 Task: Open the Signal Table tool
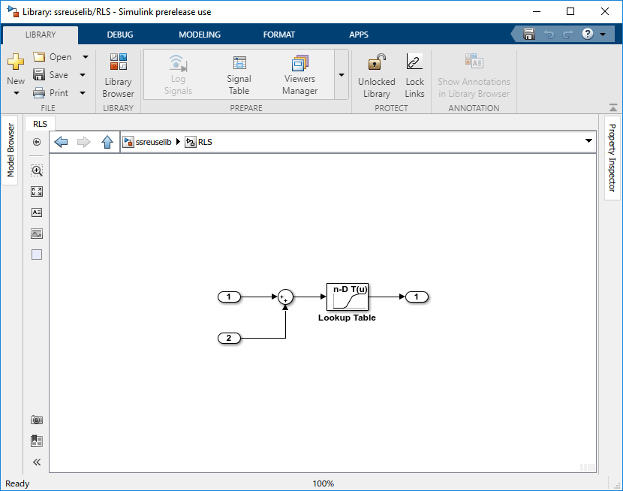239,75
